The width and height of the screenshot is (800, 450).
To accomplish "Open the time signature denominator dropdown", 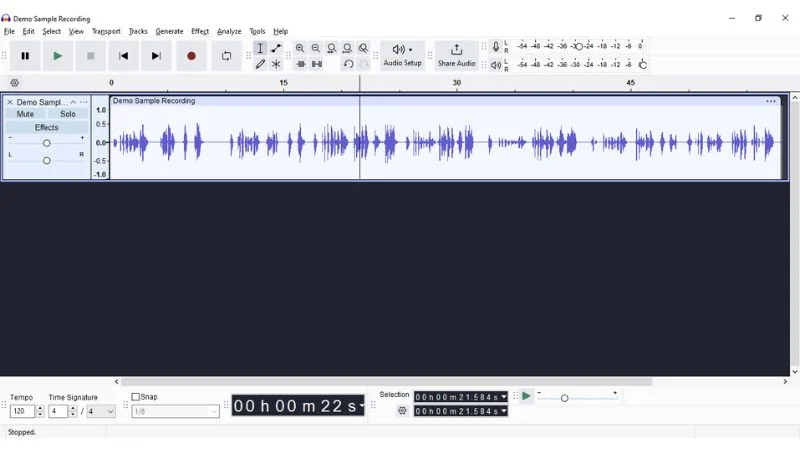I will point(101,411).
